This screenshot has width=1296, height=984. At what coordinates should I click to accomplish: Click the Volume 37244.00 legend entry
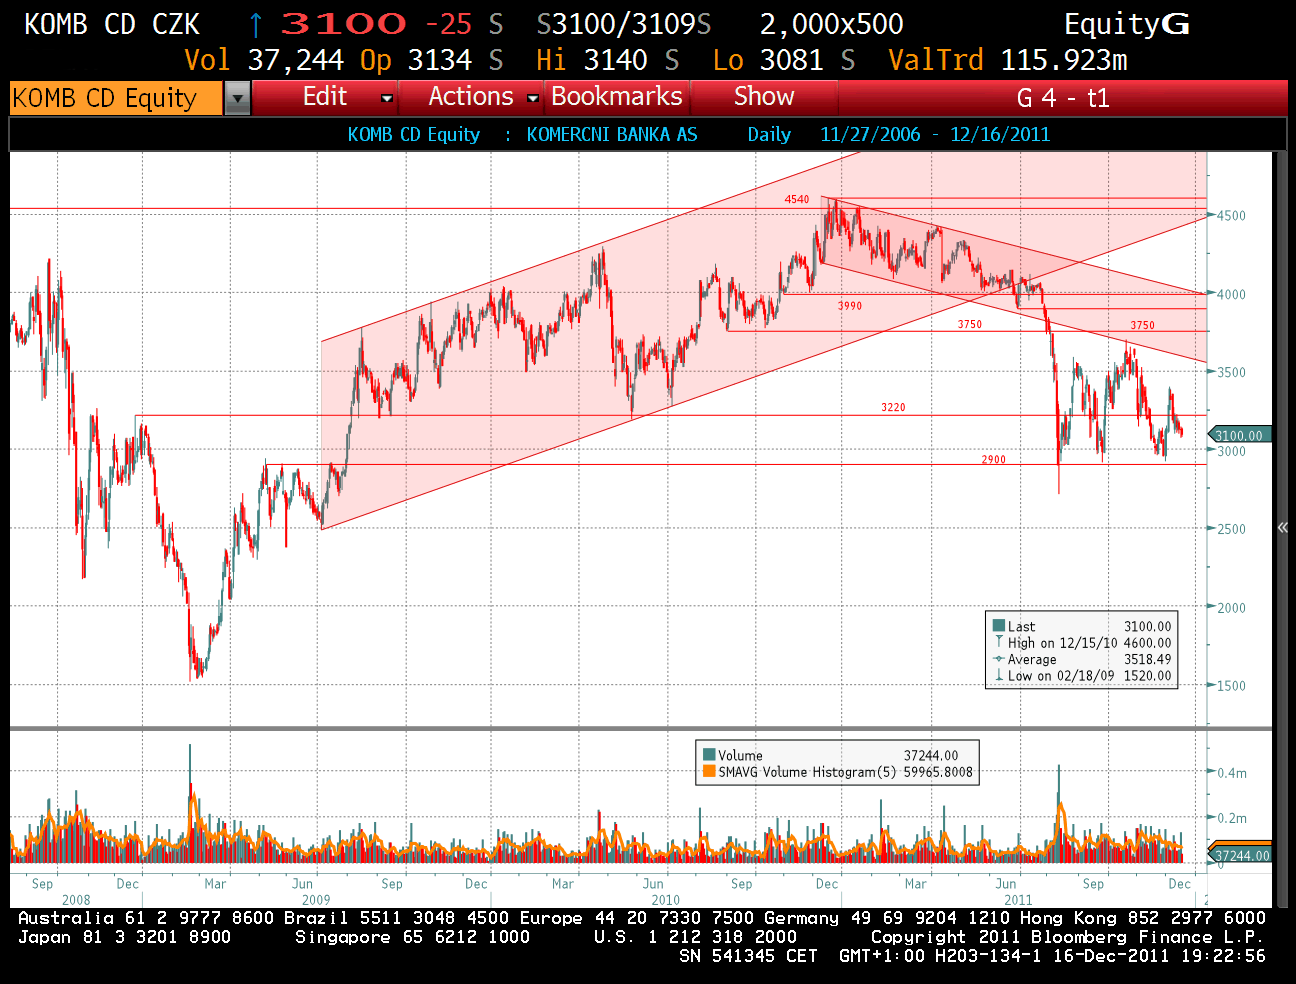(x=831, y=755)
